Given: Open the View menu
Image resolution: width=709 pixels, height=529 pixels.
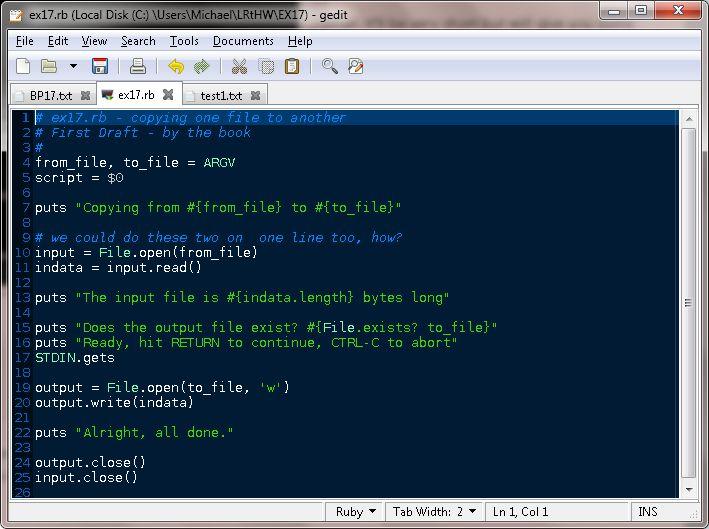Looking at the screenshot, I should 94,41.
